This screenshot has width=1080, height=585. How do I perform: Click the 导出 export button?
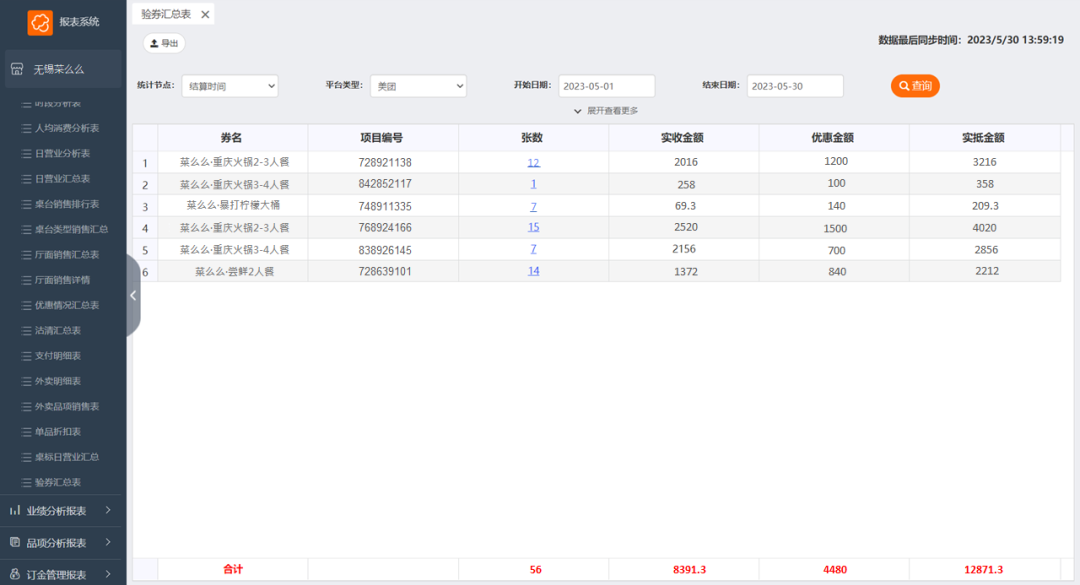[164, 43]
